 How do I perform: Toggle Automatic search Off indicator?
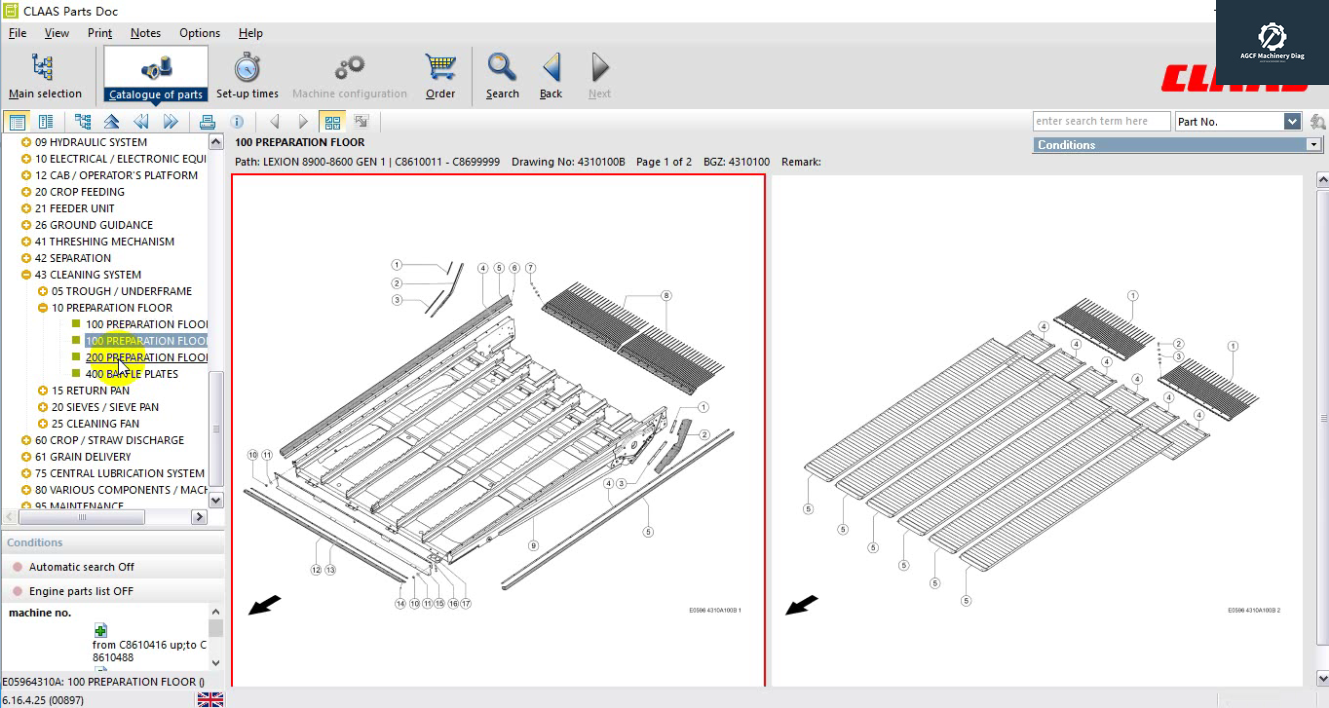(x=18, y=567)
